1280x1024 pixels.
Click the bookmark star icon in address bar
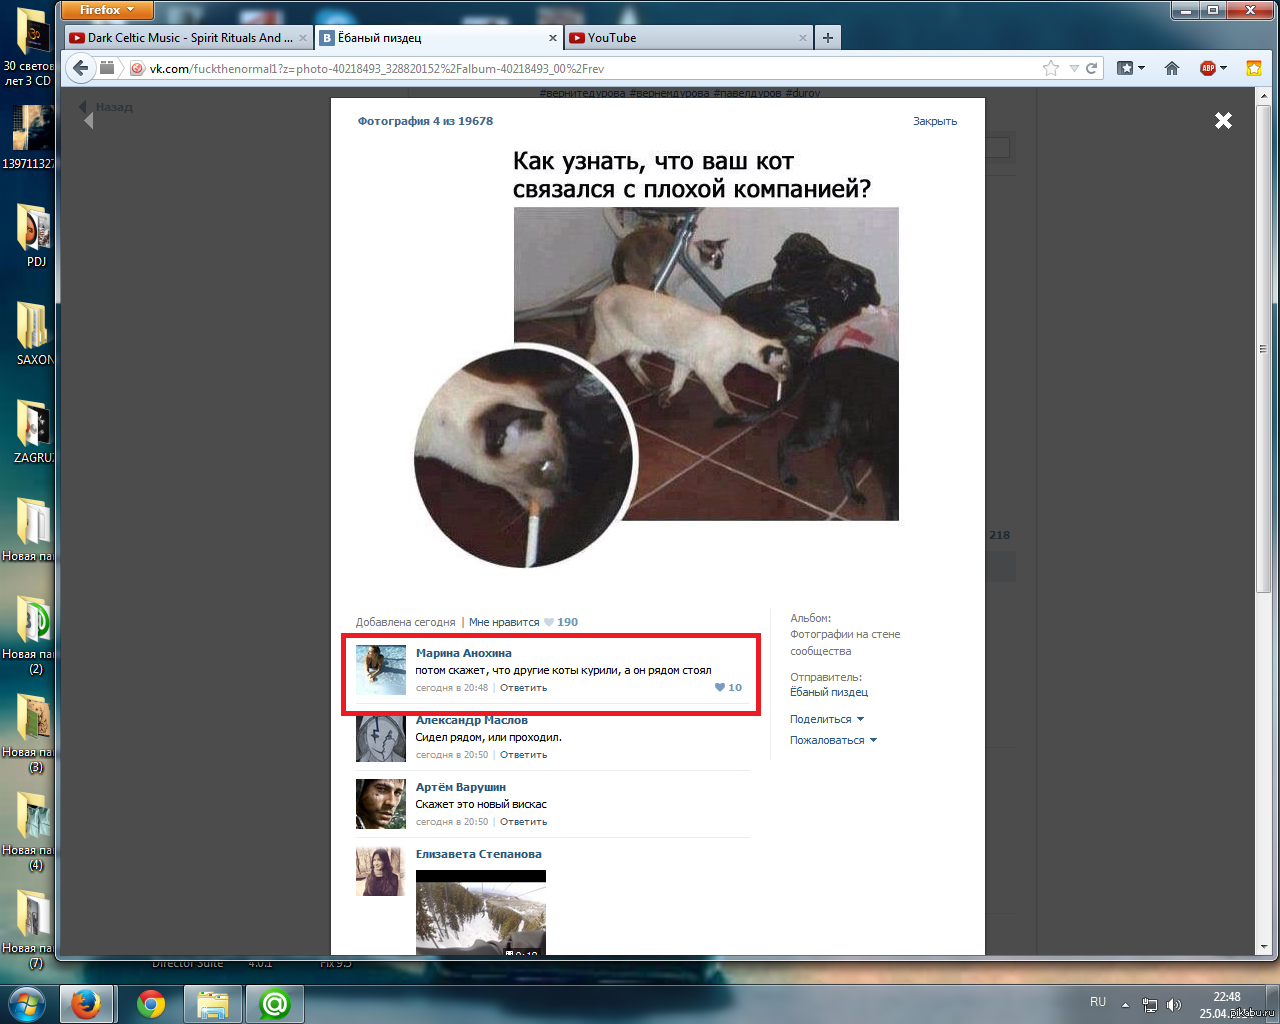(x=1051, y=68)
